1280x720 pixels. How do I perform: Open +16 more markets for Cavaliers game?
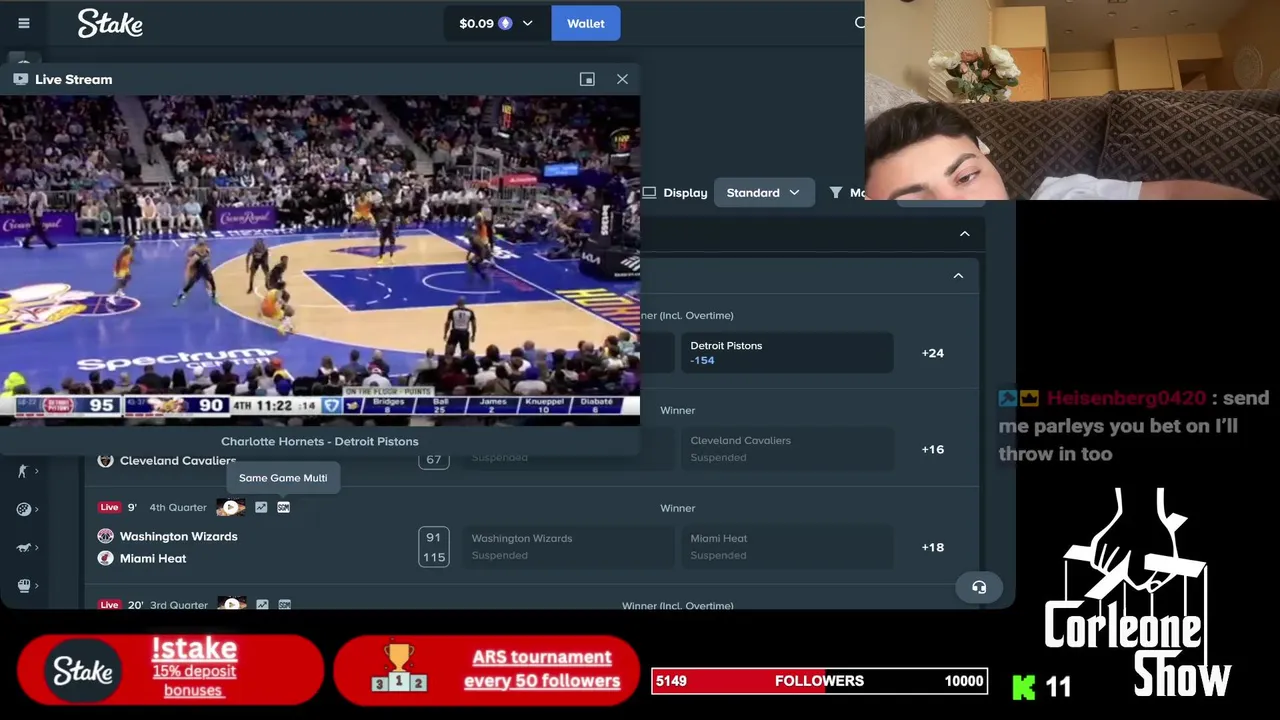pyautogui.click(x=933, y=450)
